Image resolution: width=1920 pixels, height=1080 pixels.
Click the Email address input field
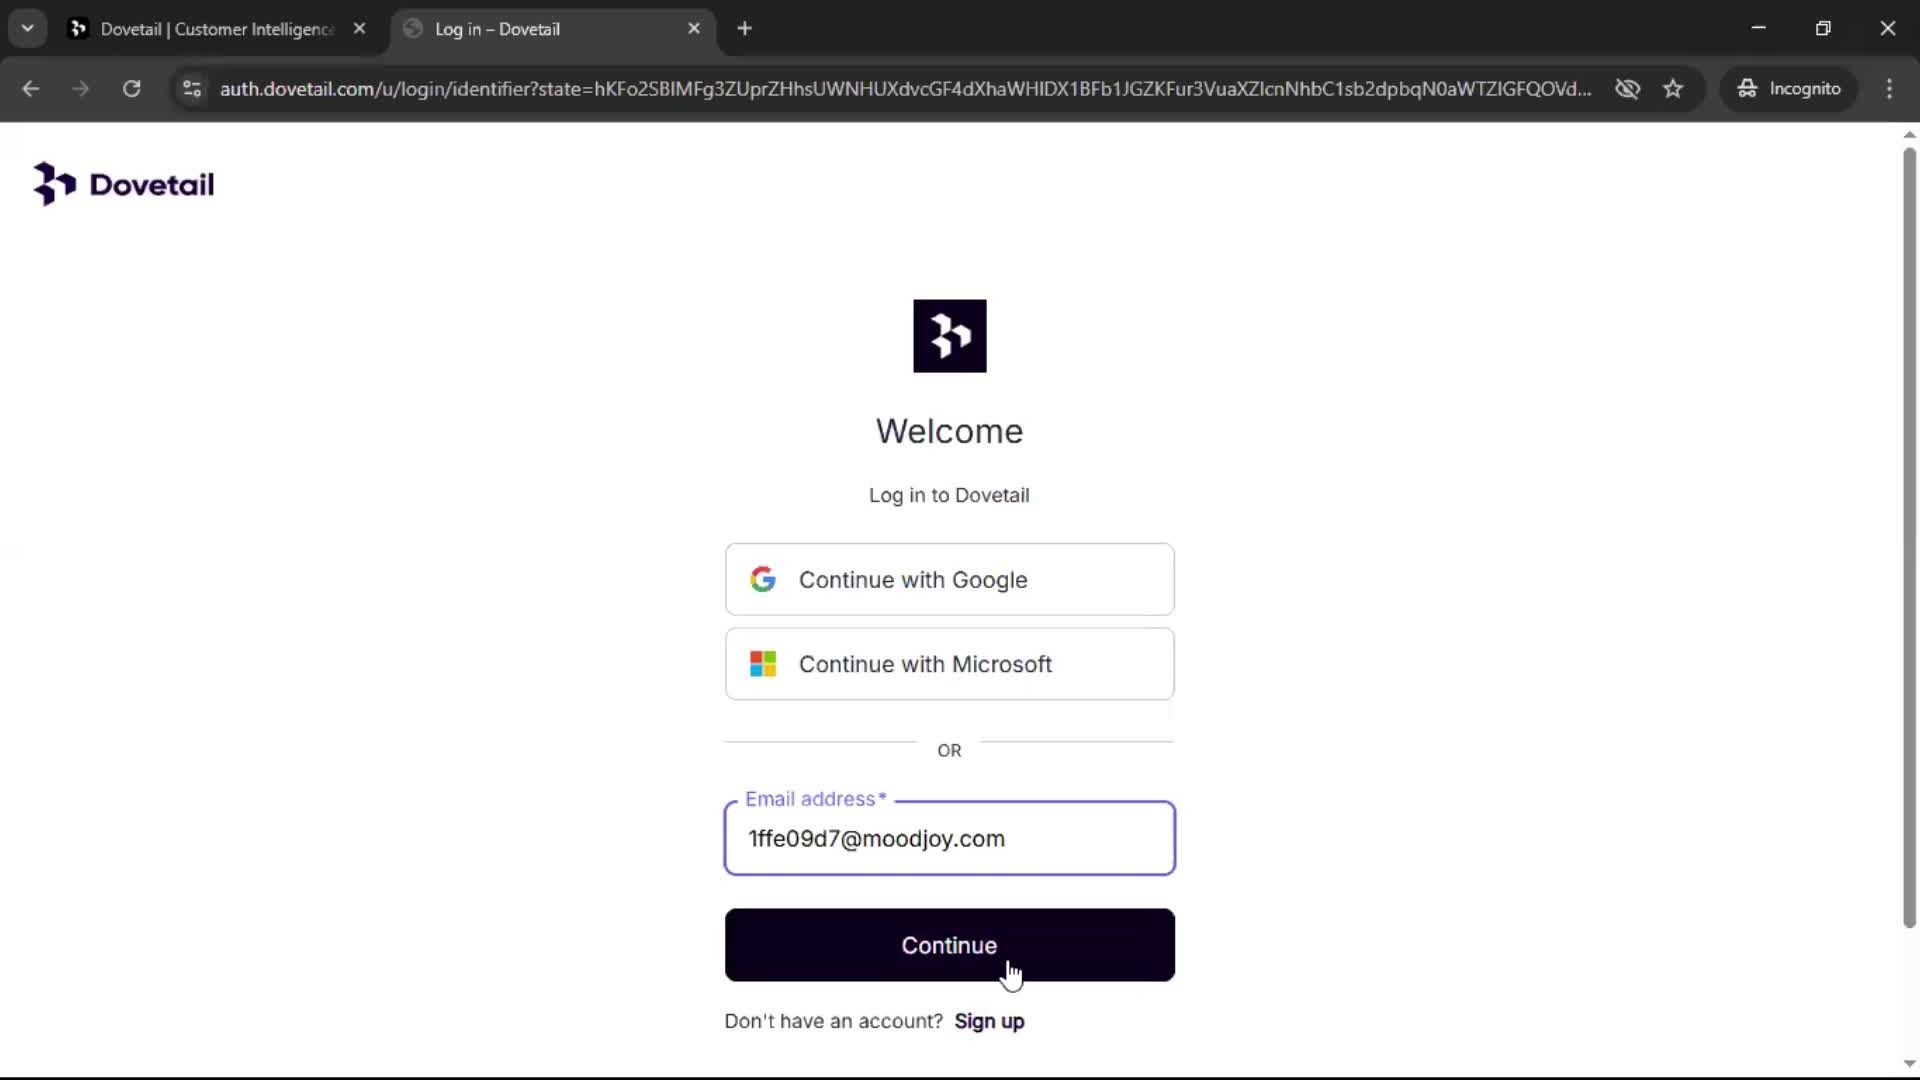click(949, 839)
